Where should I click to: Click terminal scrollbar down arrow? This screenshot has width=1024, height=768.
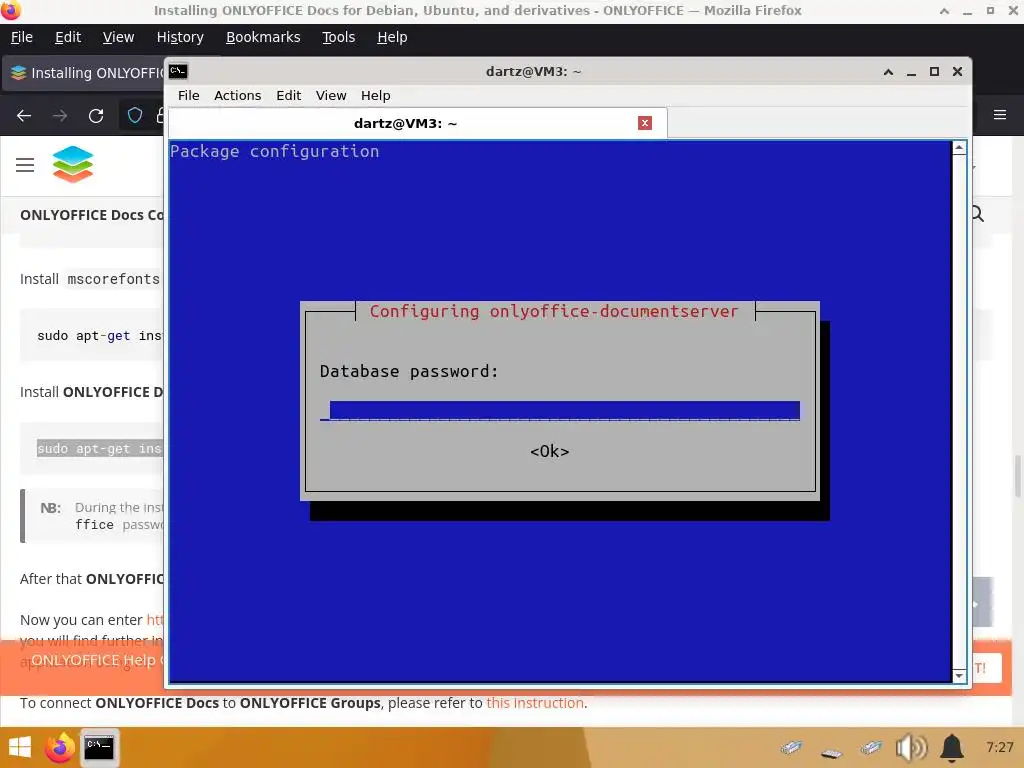(x=959, y=675)
